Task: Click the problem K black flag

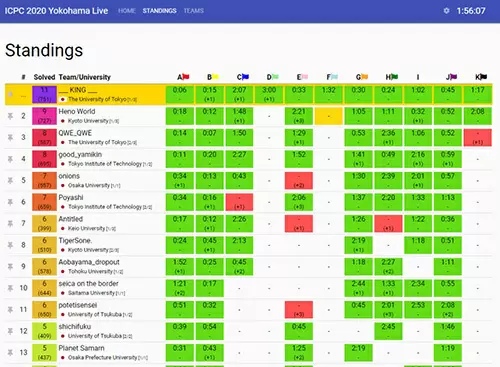Action: 483,77
